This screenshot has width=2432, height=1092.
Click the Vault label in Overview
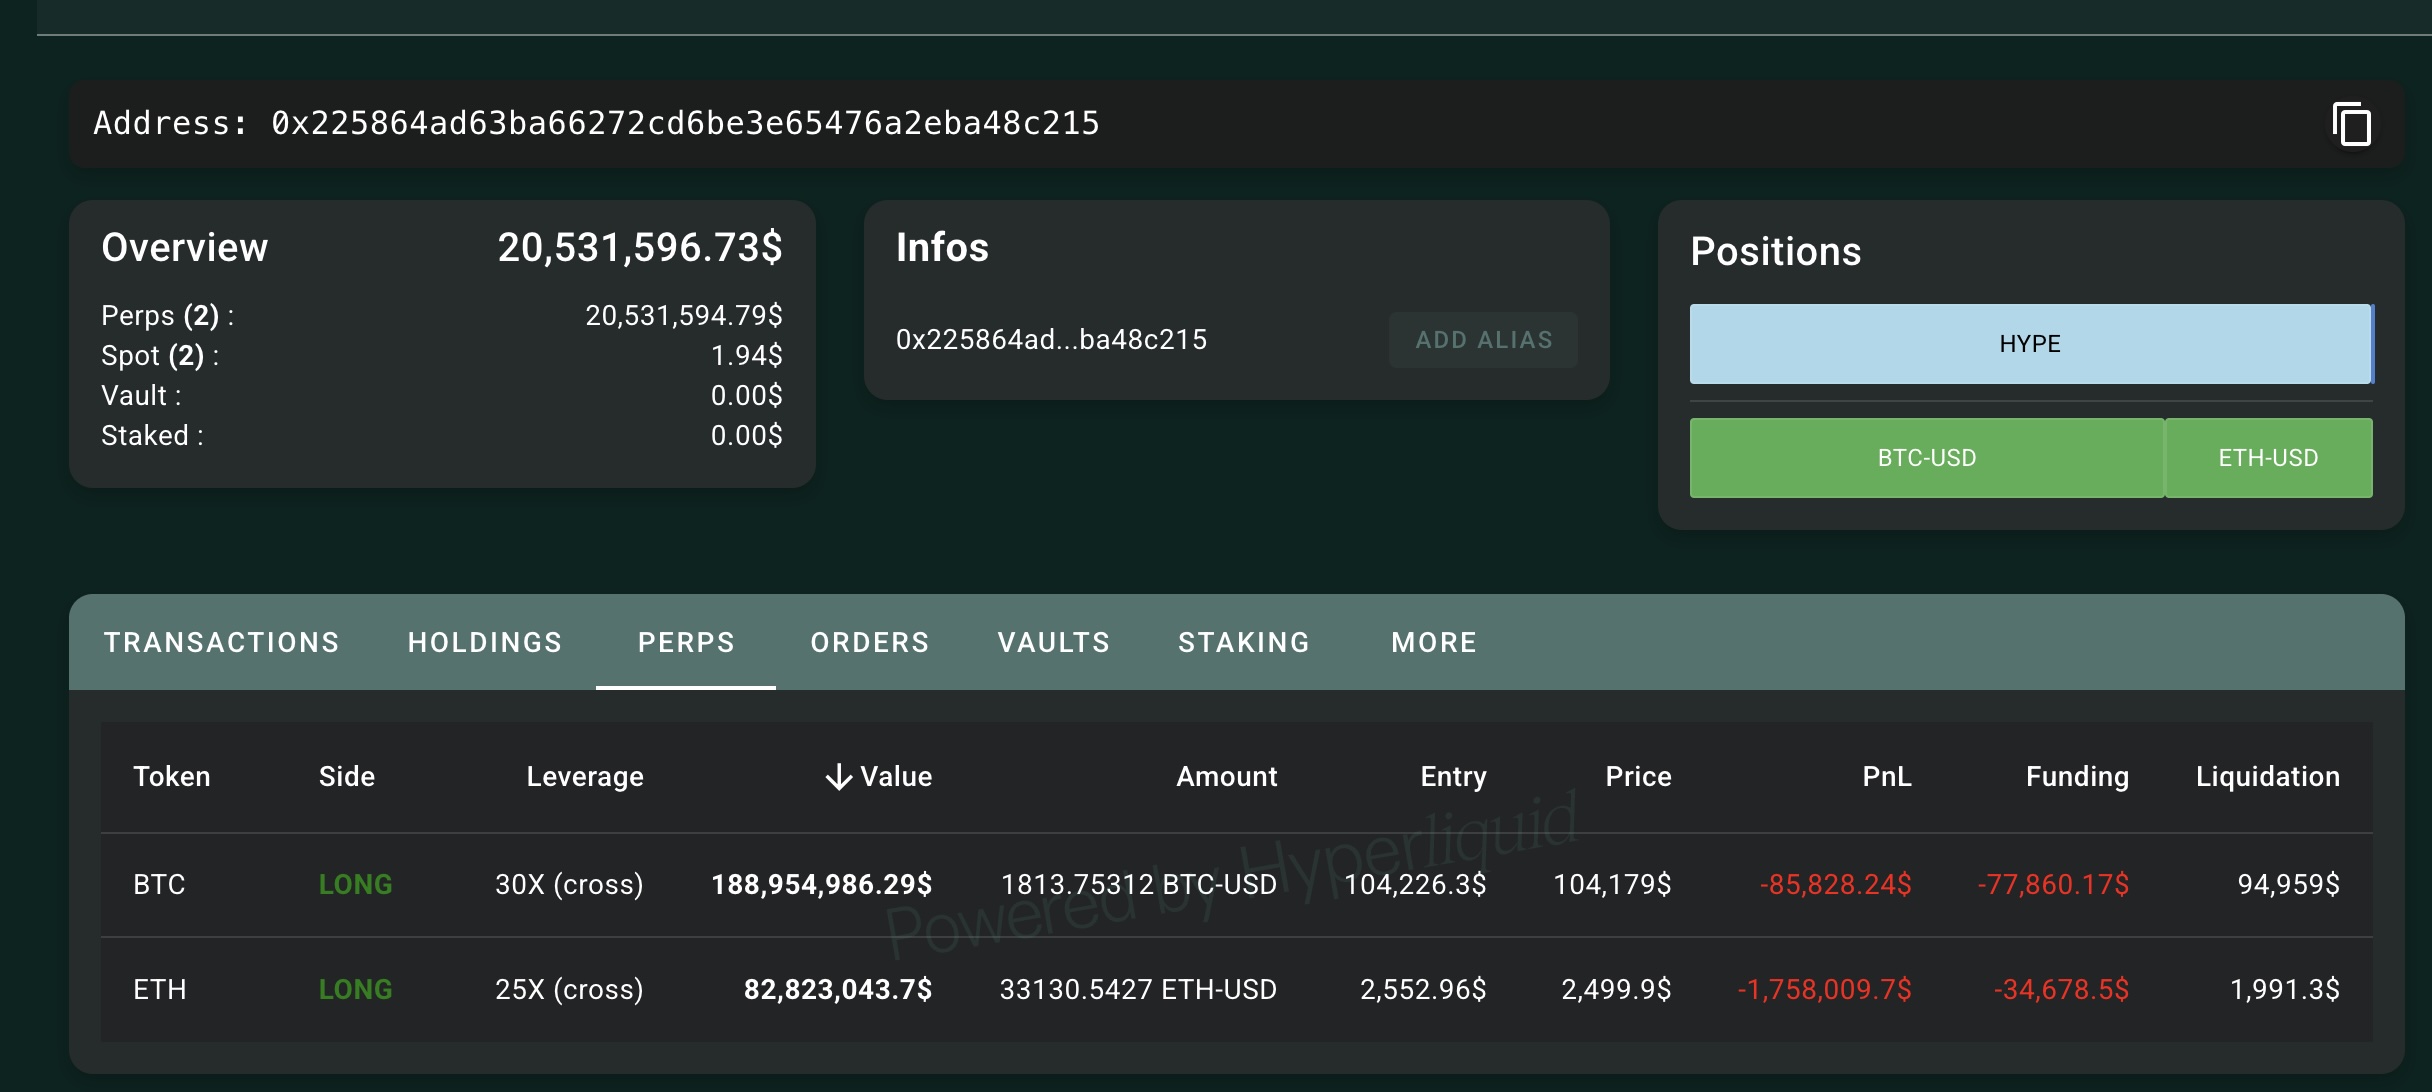point(141,396)
